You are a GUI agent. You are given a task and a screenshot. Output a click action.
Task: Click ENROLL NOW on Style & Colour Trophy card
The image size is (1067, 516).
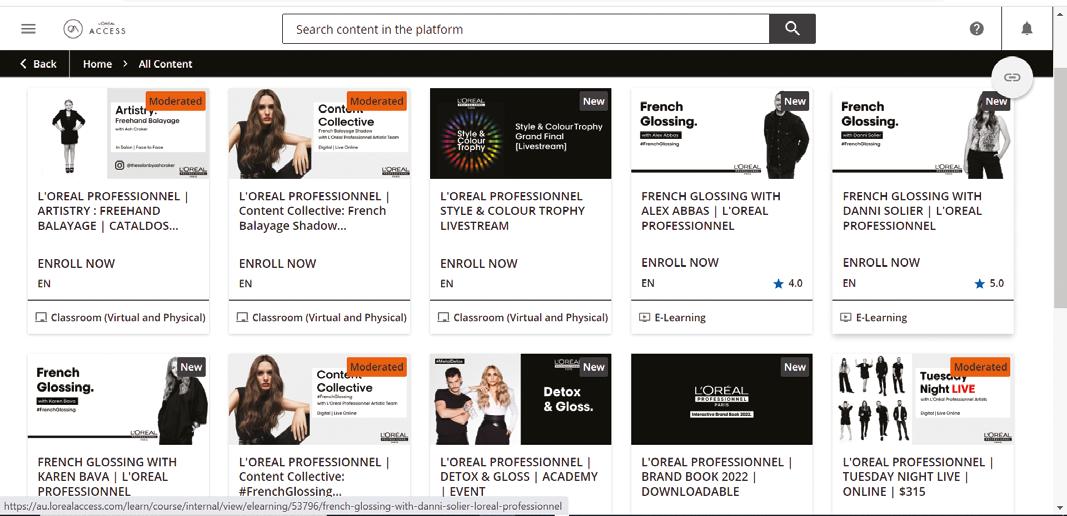click(x=479, y=263)
